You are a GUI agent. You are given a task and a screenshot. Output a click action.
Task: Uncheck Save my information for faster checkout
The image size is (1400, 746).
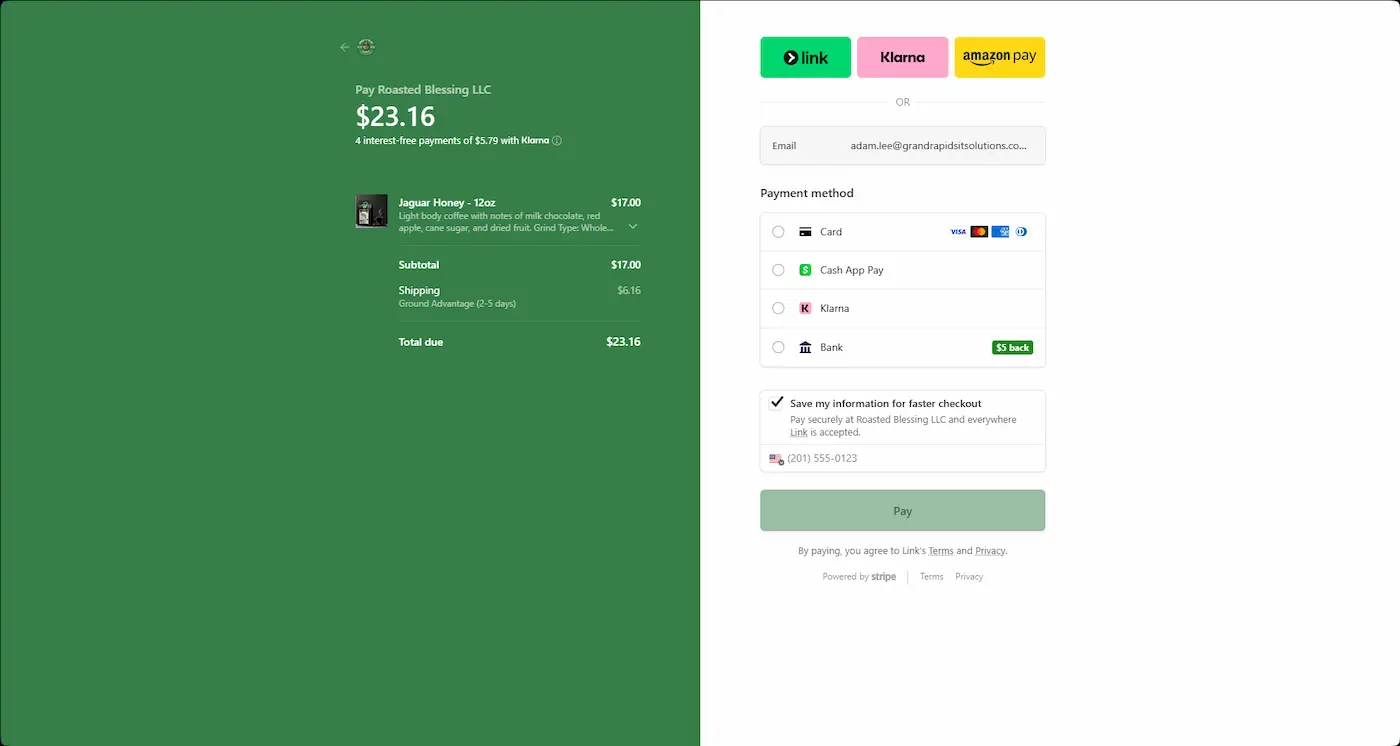(x=776, y=403)
